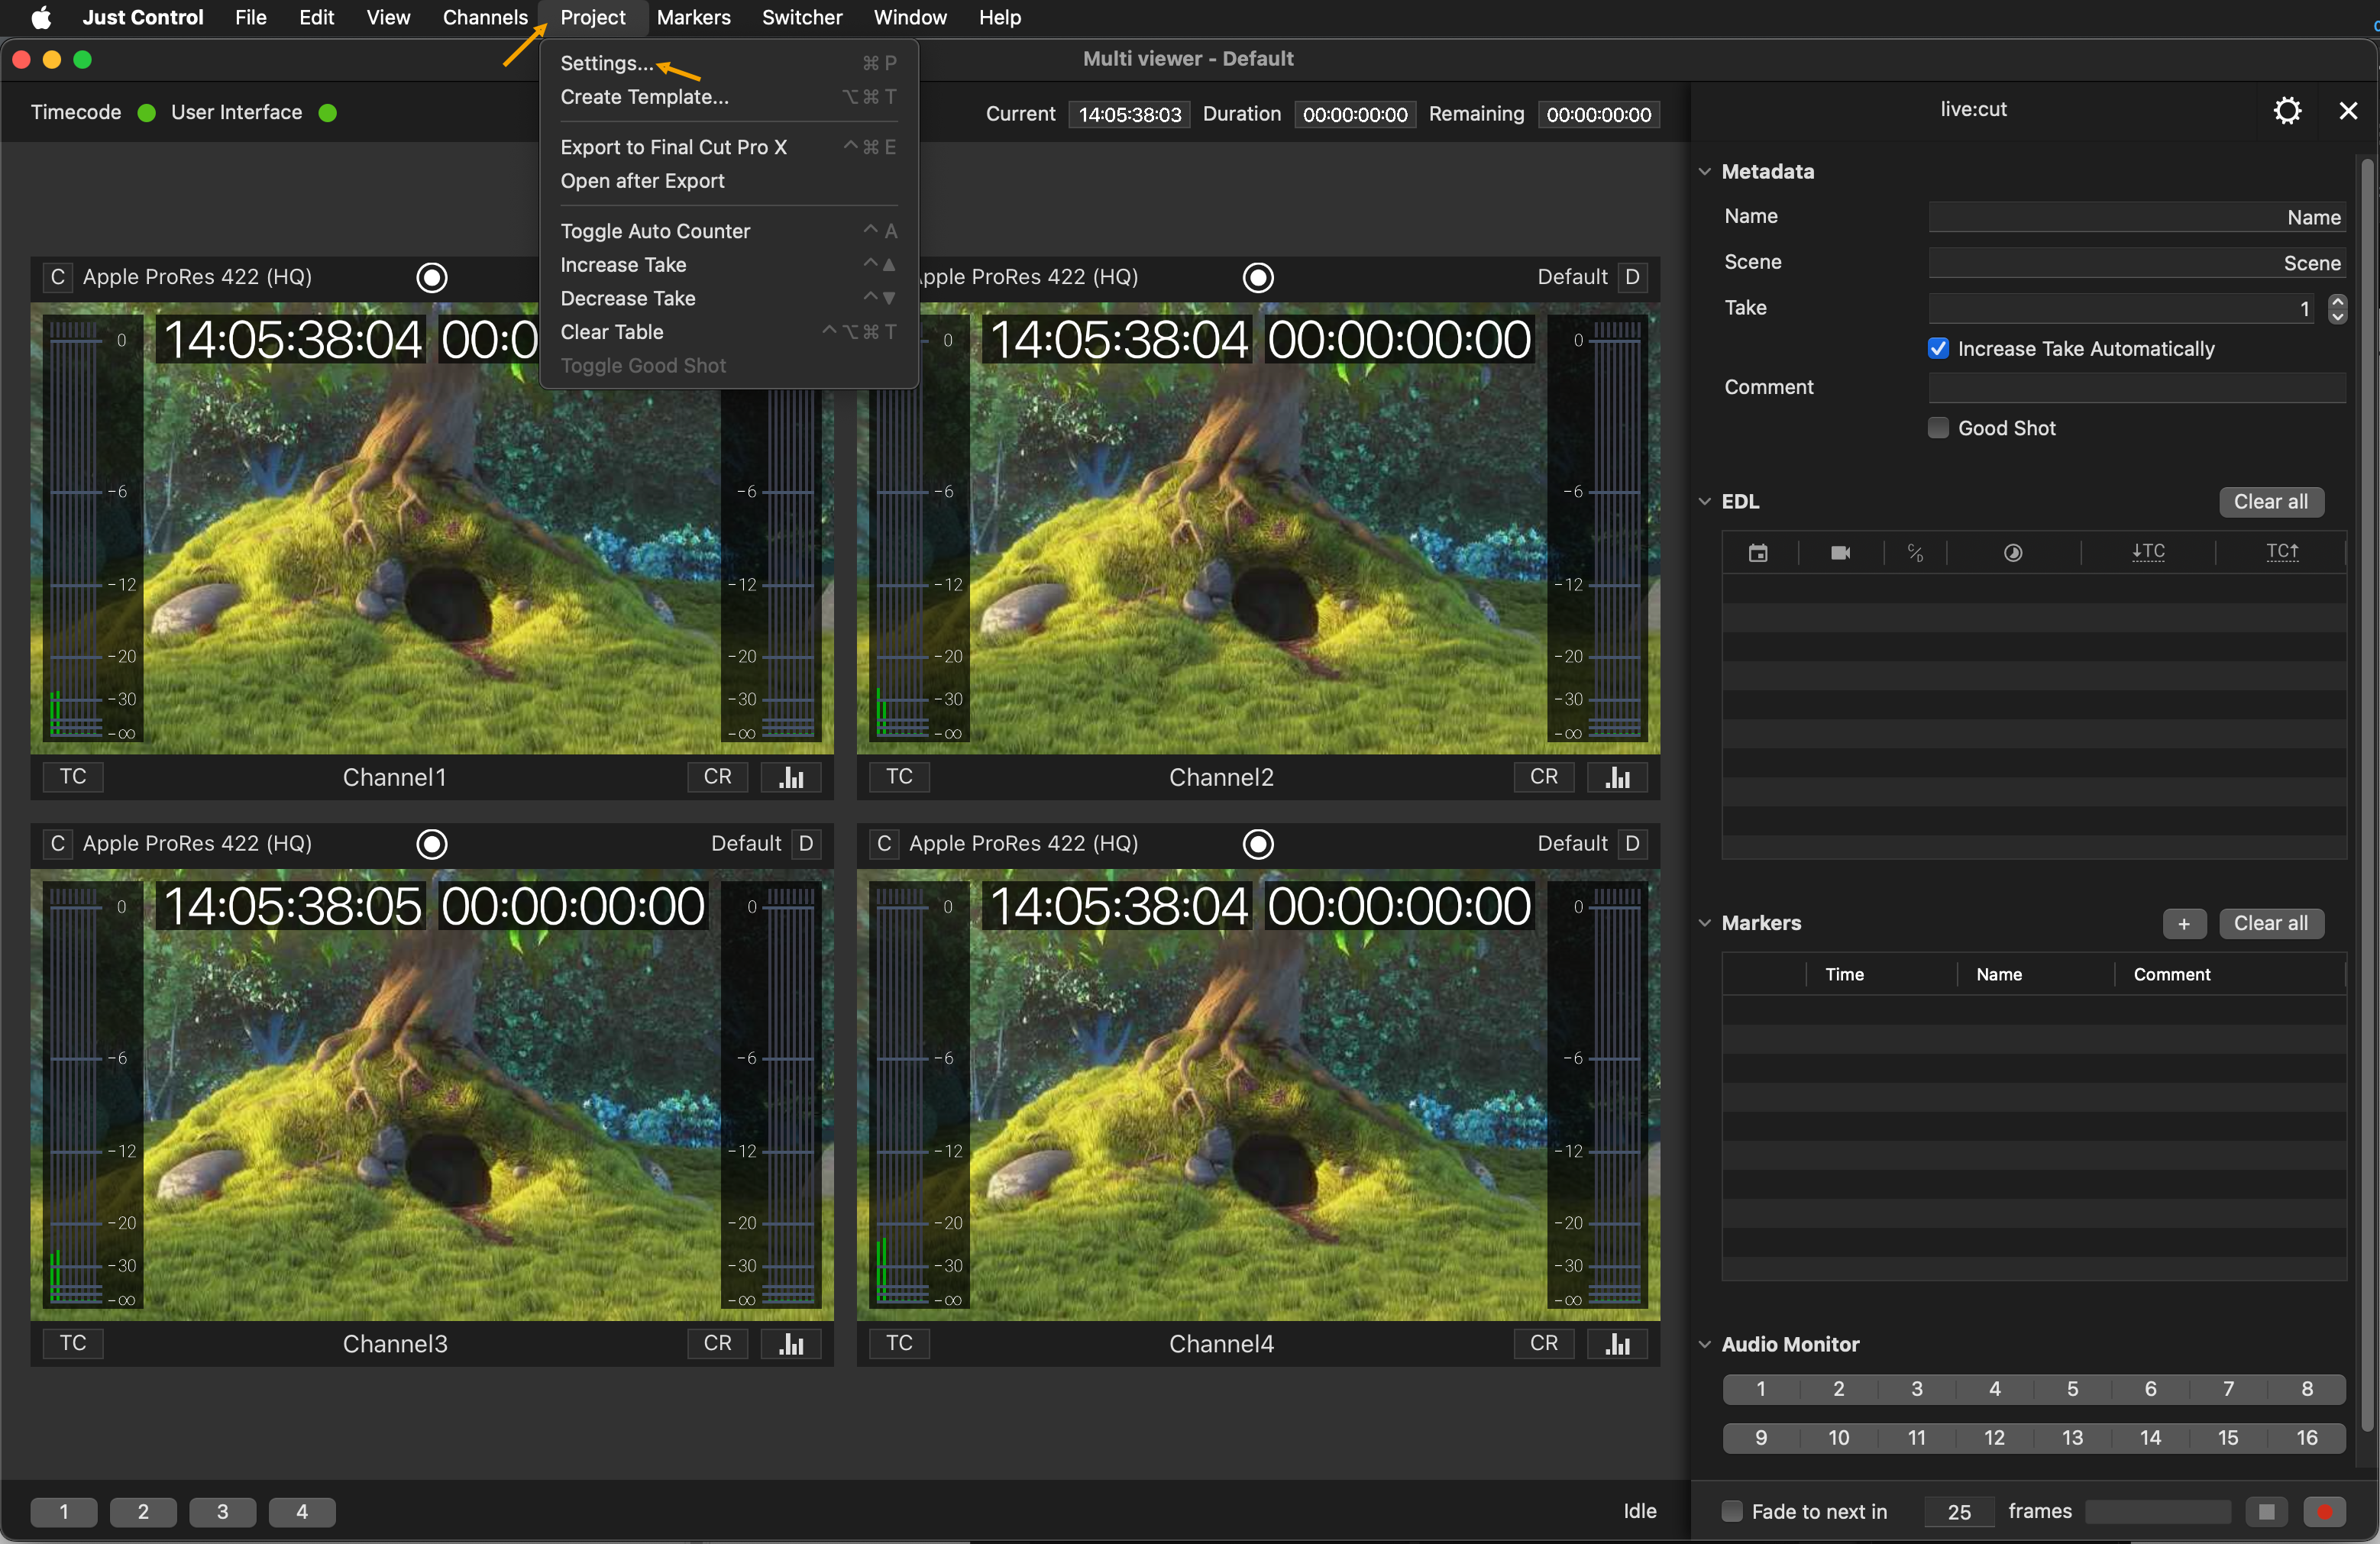This screenshot has width=2380, height=1544.
Task: Open the Markers menu
Action: click(x=694, y=17)
